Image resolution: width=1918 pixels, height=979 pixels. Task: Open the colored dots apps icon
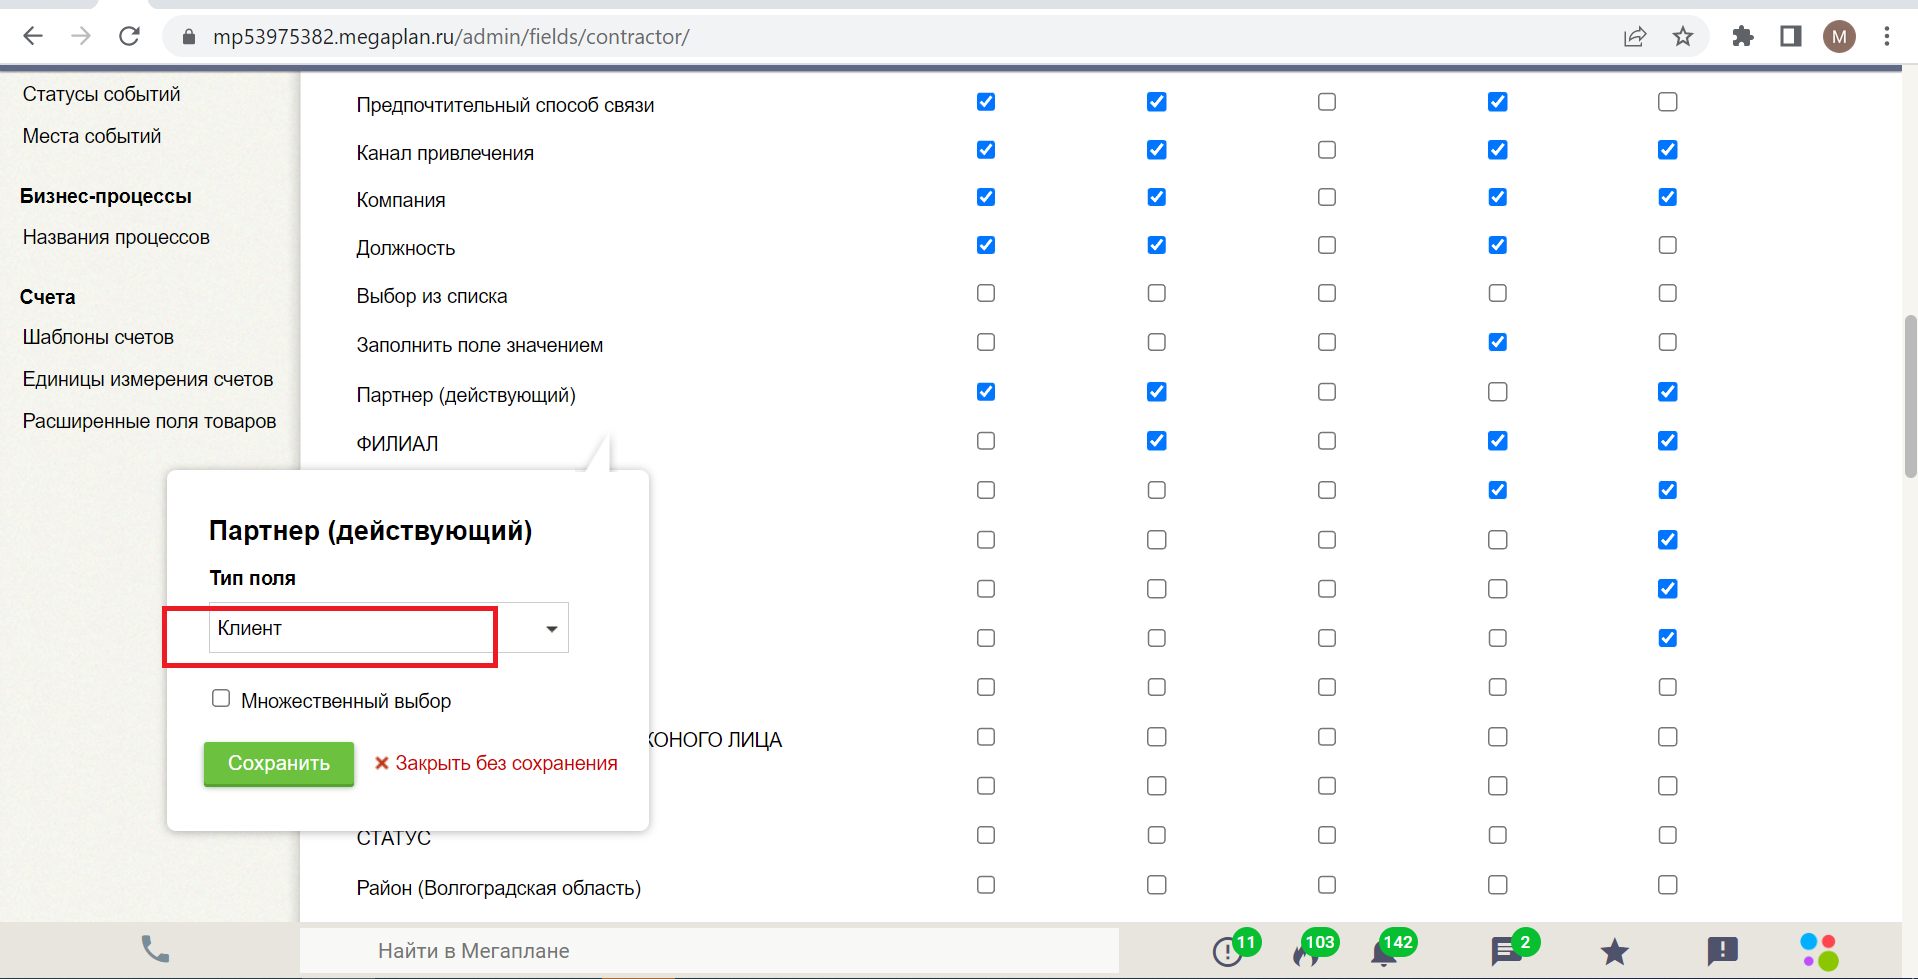(x=1819, y=951)
